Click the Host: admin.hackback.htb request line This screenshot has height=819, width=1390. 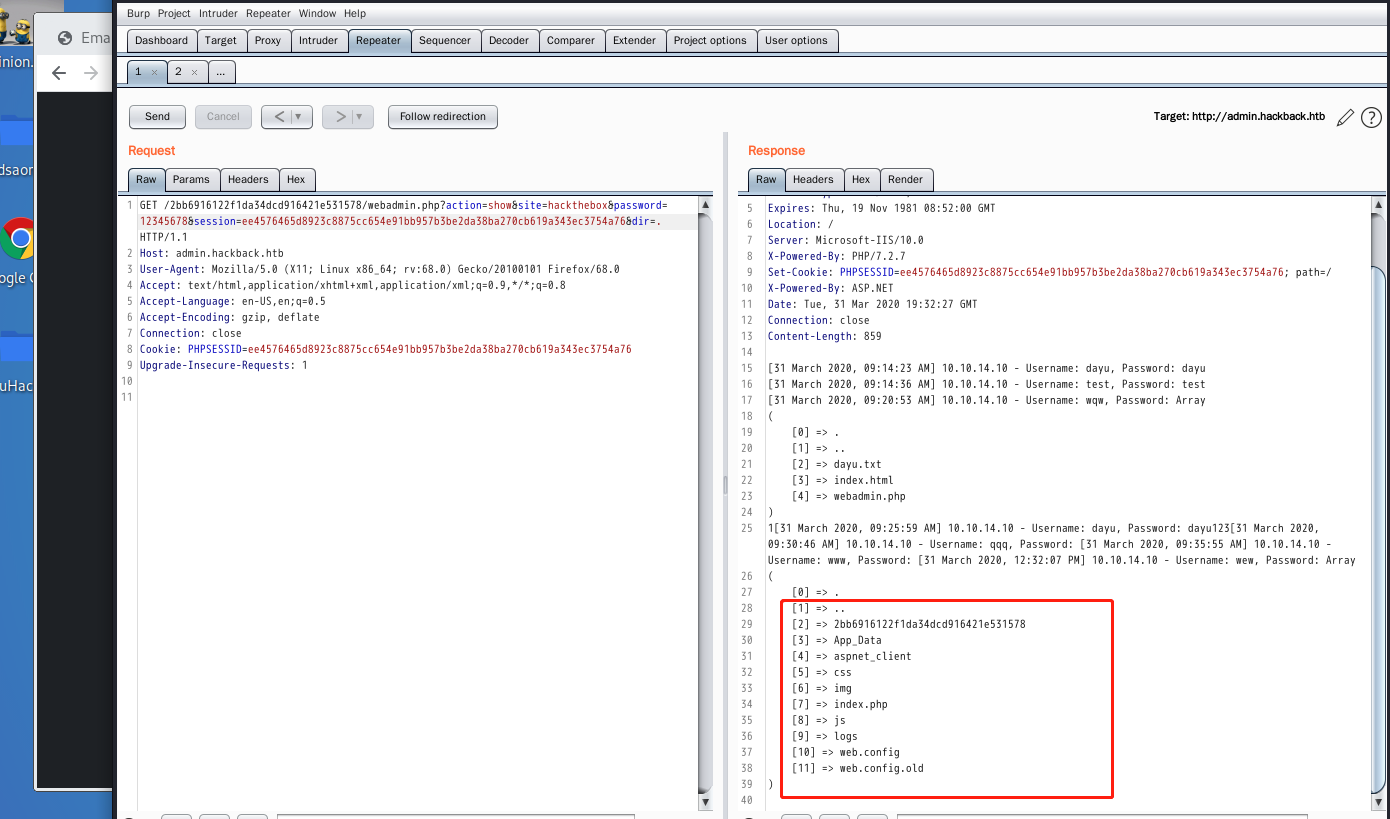pos(212,253)
